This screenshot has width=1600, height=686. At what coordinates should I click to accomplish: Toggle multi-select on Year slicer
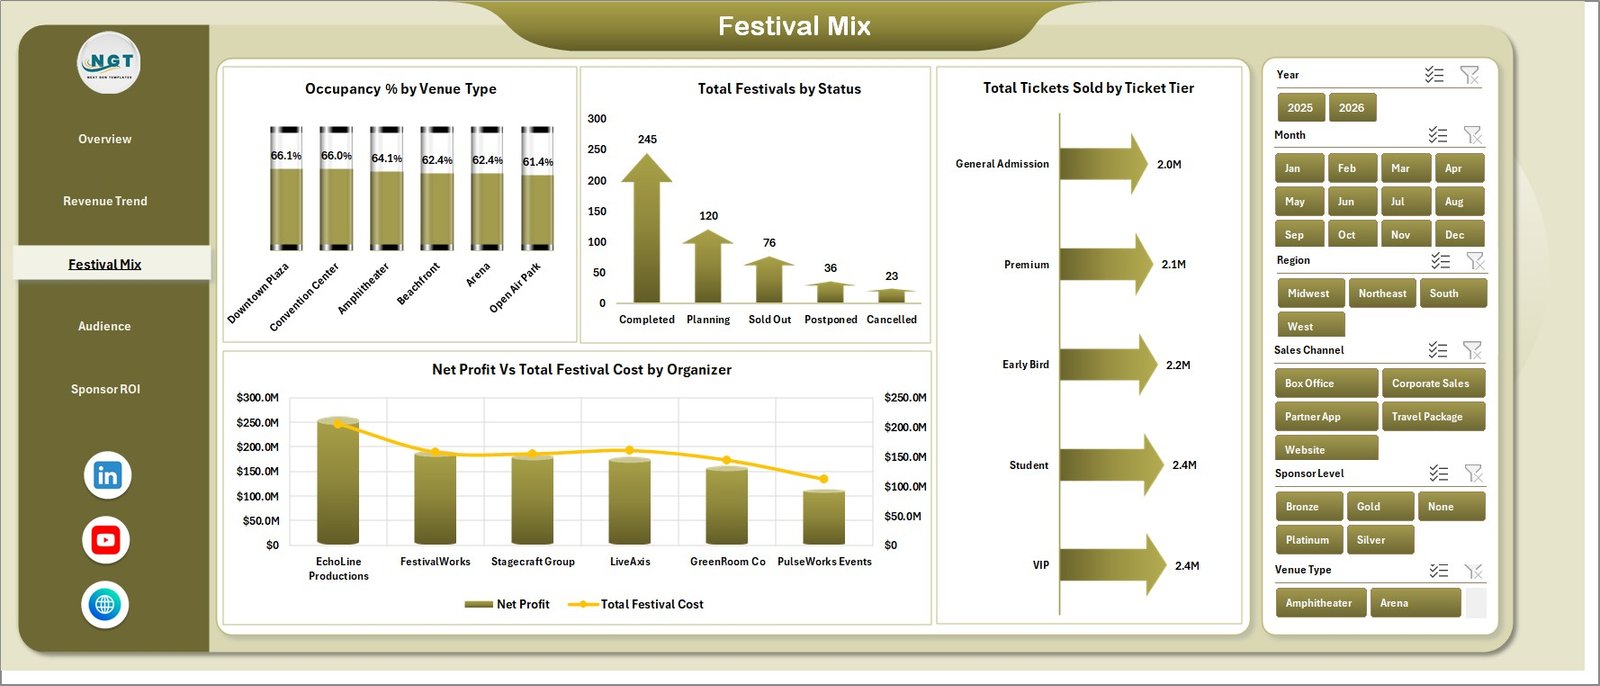(x=1434, y=75)
